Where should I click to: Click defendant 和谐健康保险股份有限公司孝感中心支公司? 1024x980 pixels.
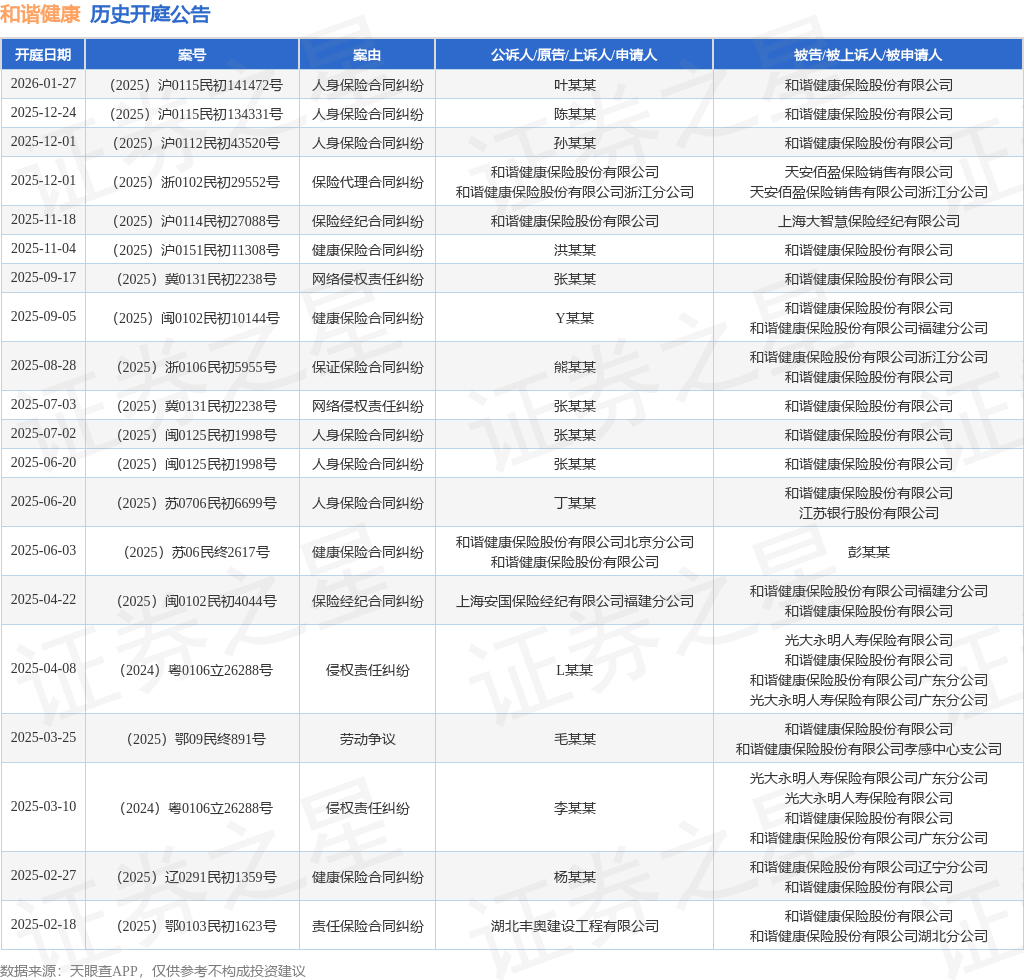869,749
